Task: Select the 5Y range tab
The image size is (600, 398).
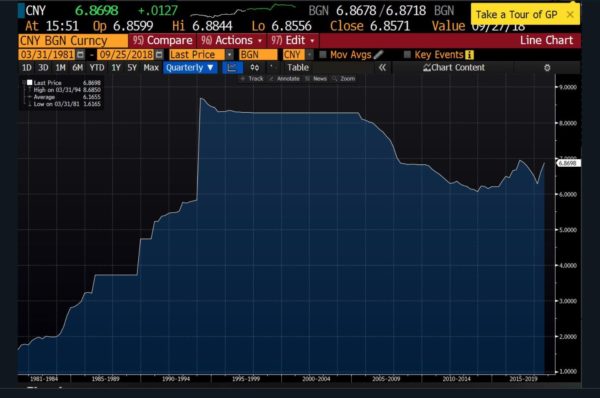Action: [132, 68]
